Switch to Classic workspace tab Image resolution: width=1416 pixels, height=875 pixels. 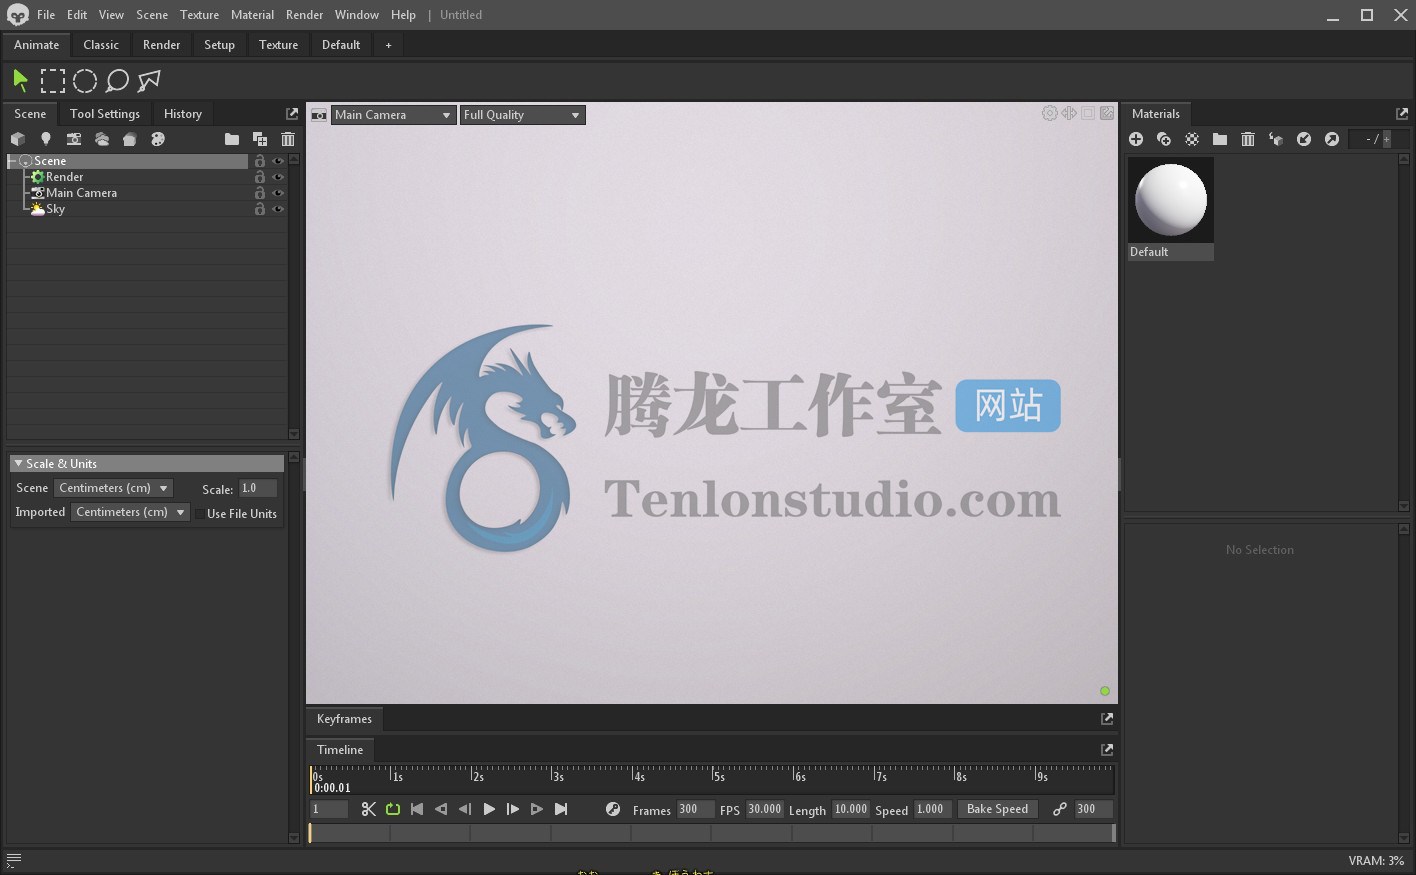tap(101, 45)
